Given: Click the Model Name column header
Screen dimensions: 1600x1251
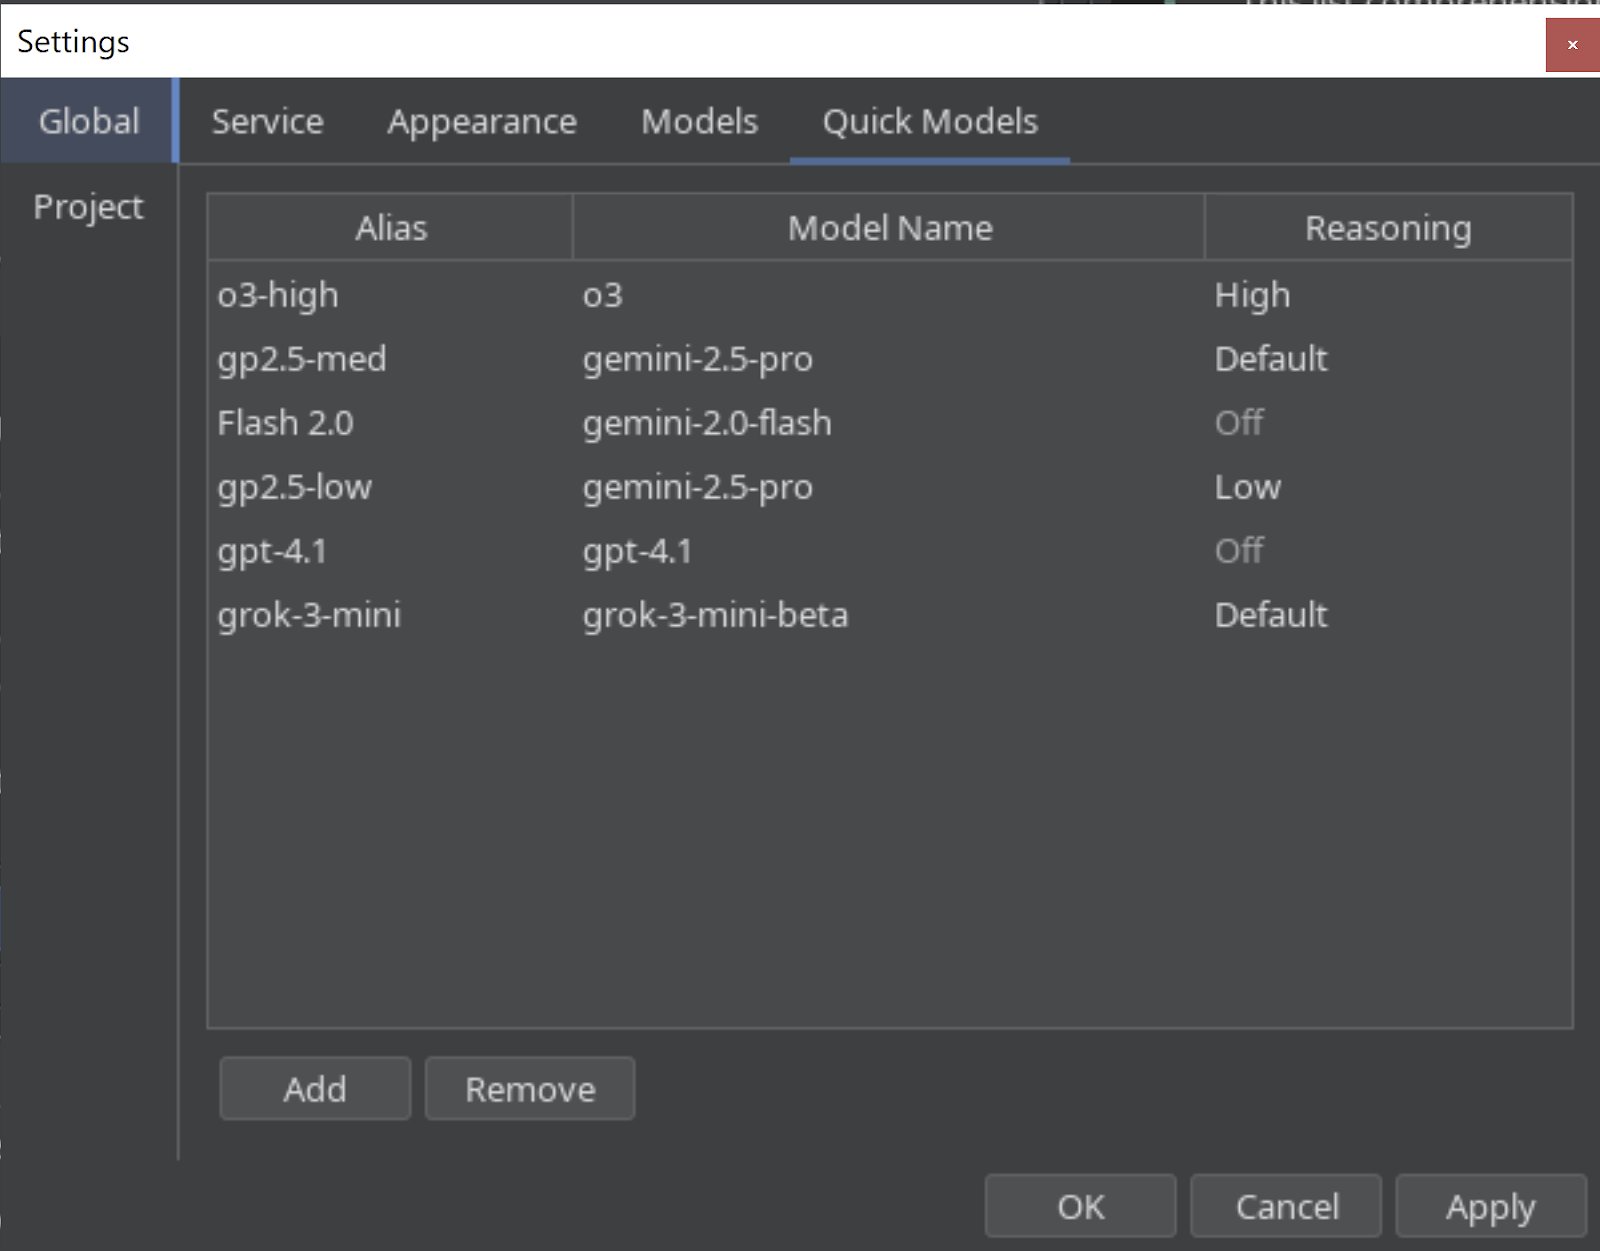Looking at the screenshot, I should [889, 228].
